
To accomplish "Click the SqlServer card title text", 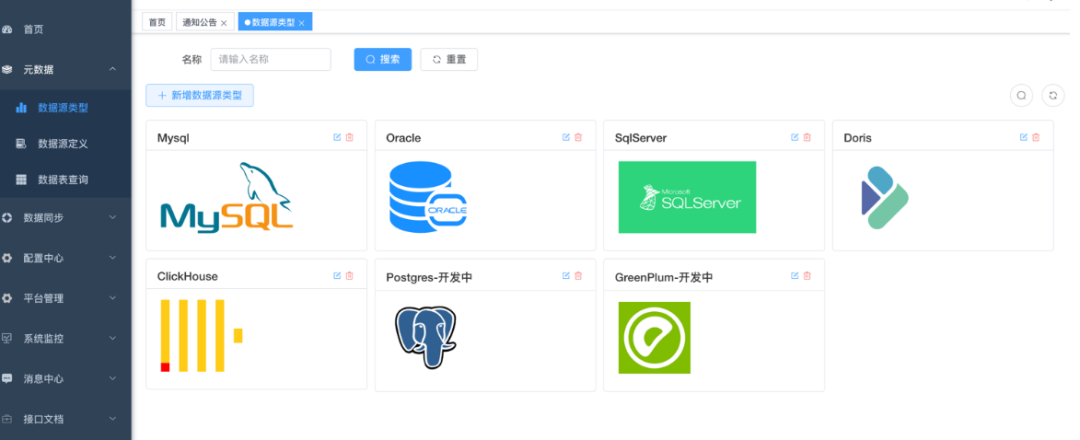I will point(641,138).
